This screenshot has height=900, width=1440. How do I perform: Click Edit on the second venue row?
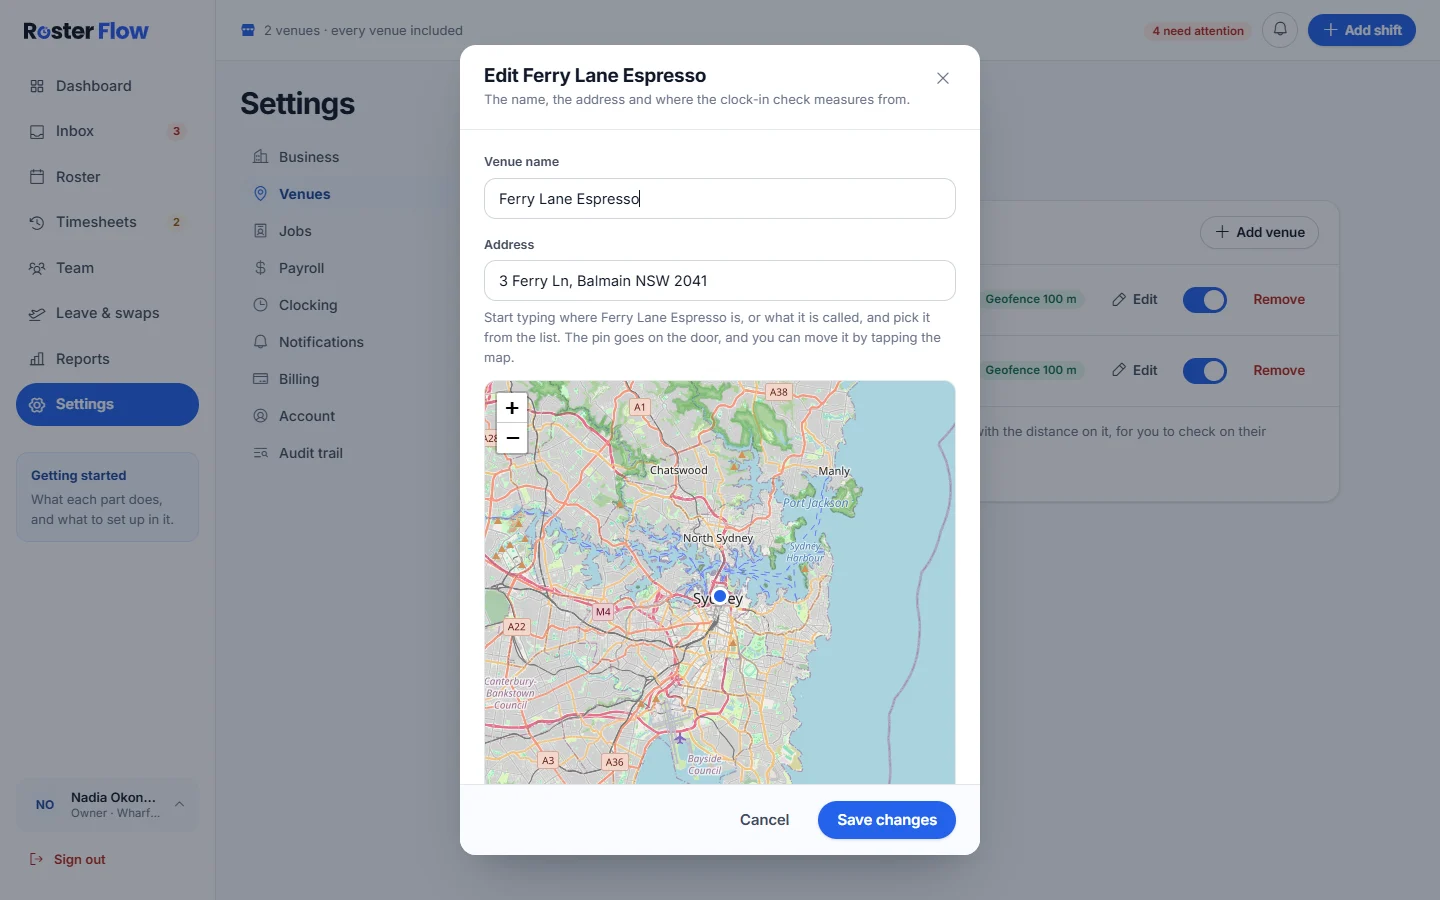(x=1135, y=370)
